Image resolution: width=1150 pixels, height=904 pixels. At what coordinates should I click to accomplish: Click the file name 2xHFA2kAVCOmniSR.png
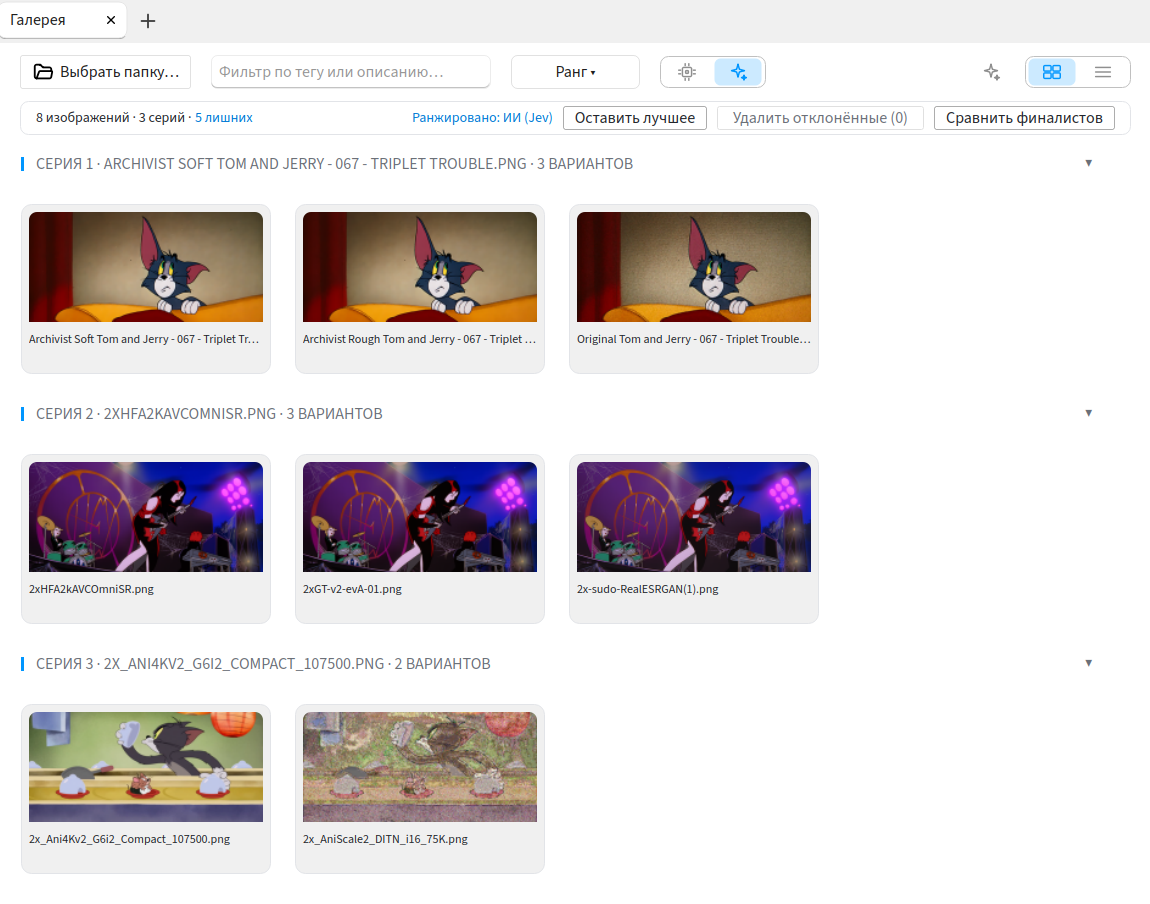point(92,589)
